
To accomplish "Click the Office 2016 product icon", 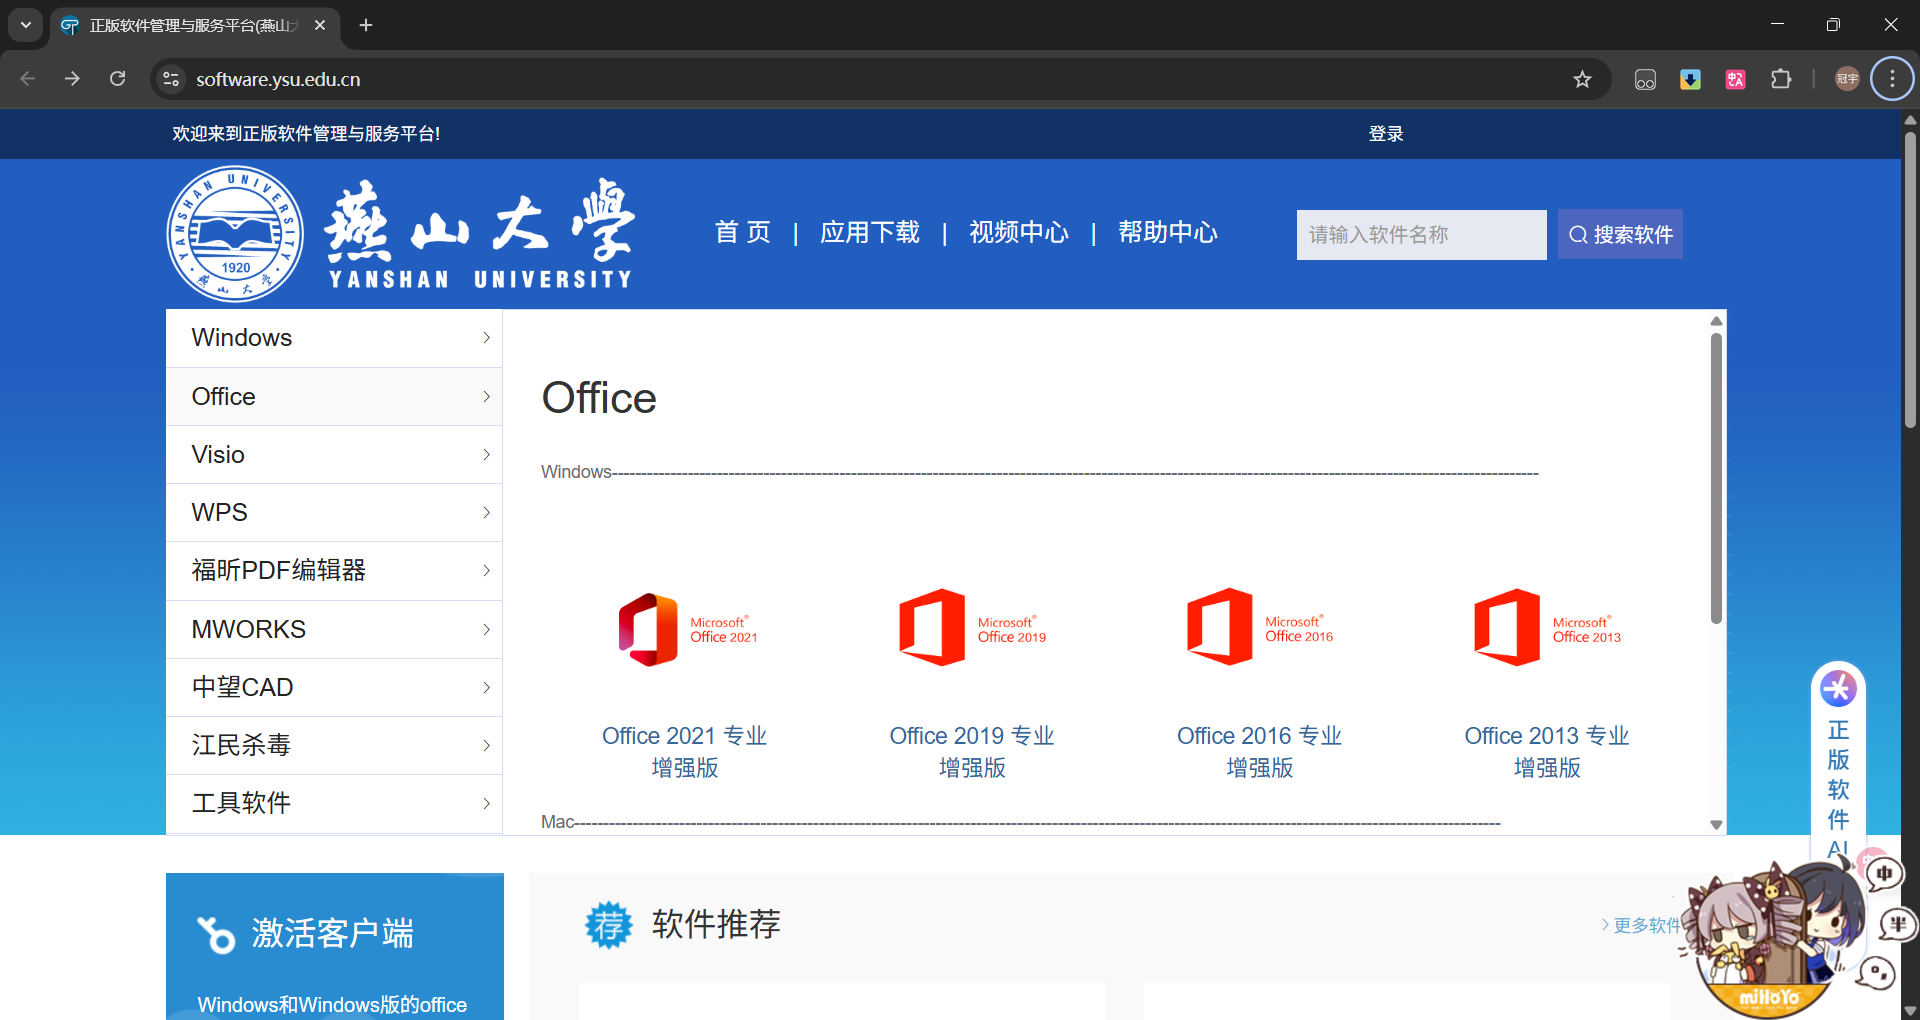I will pos(1259,627).
